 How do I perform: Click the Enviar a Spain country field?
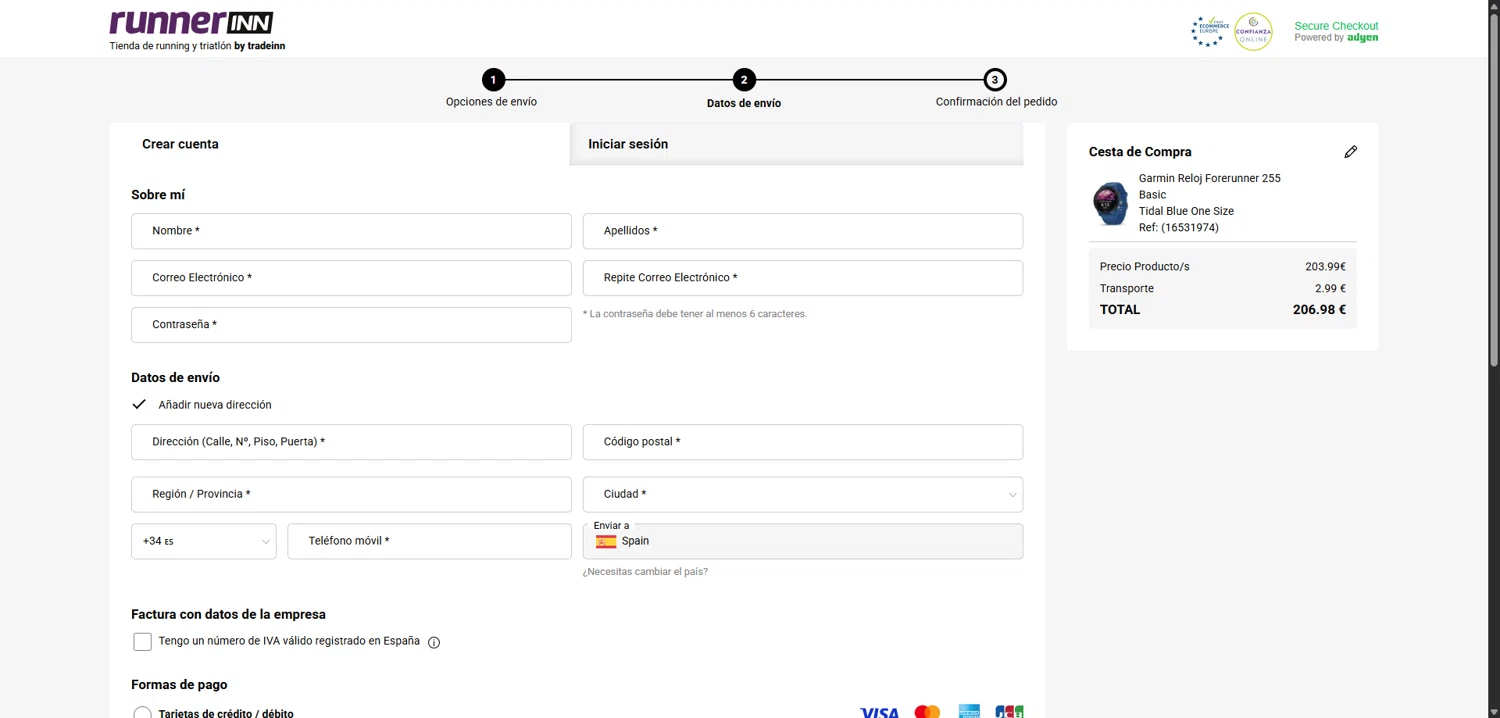[803, 541]
